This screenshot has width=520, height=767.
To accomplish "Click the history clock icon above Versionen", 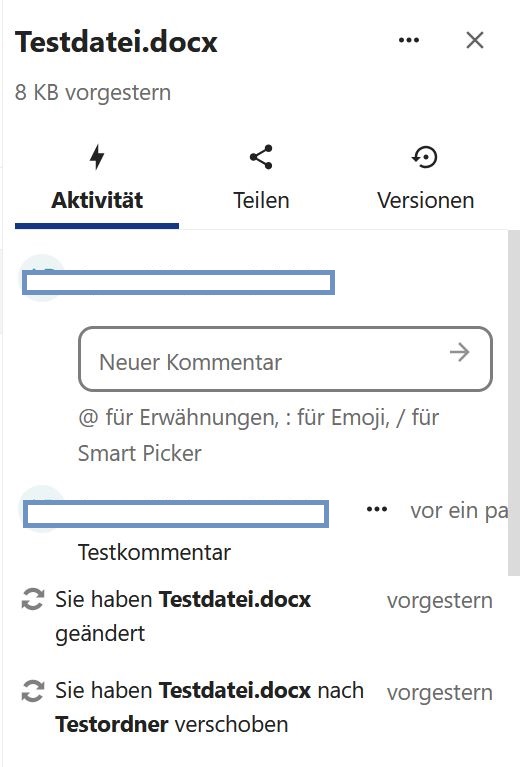I will pos(425,157).
